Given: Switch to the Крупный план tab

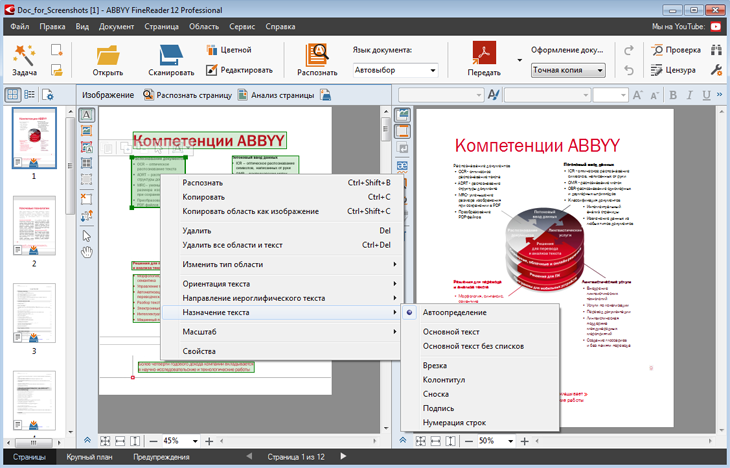Looking at the screenshot, I should point(89,457).
